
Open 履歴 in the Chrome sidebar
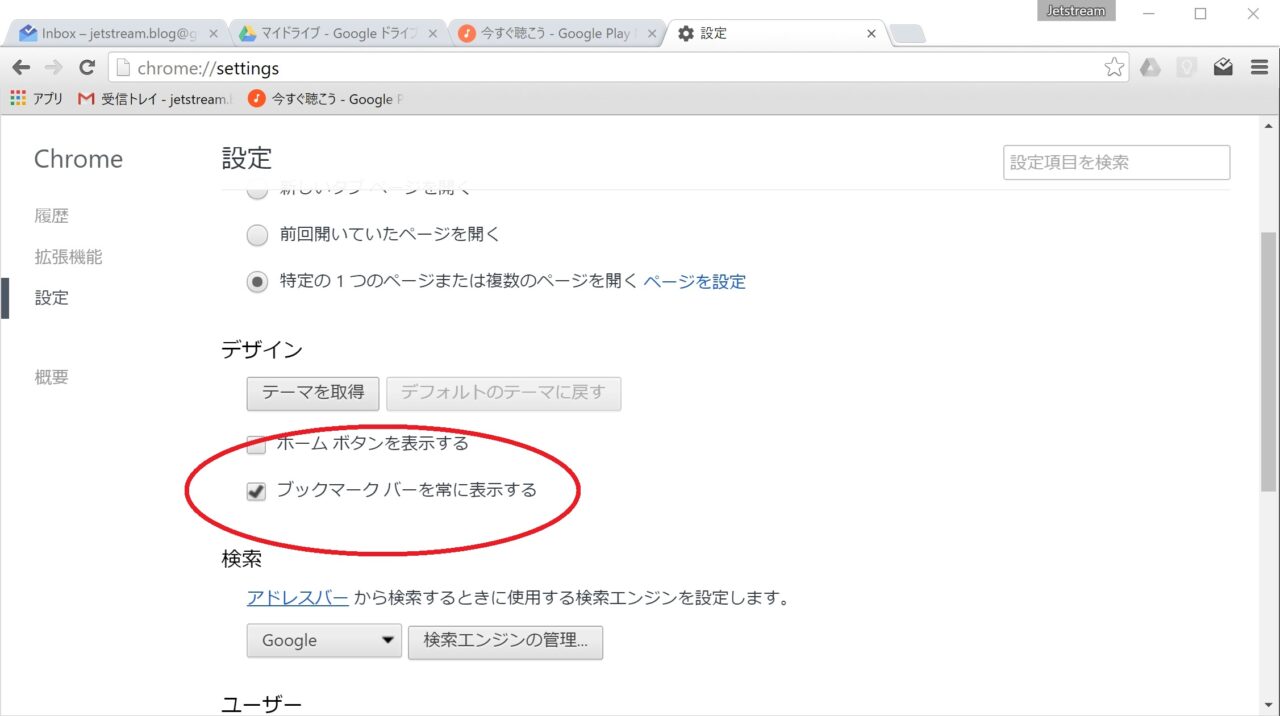(52, 216)
